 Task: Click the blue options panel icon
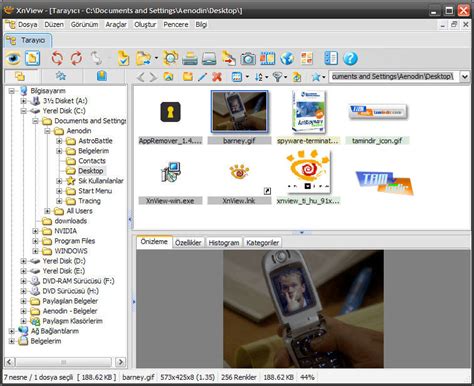tap(331, 58)
